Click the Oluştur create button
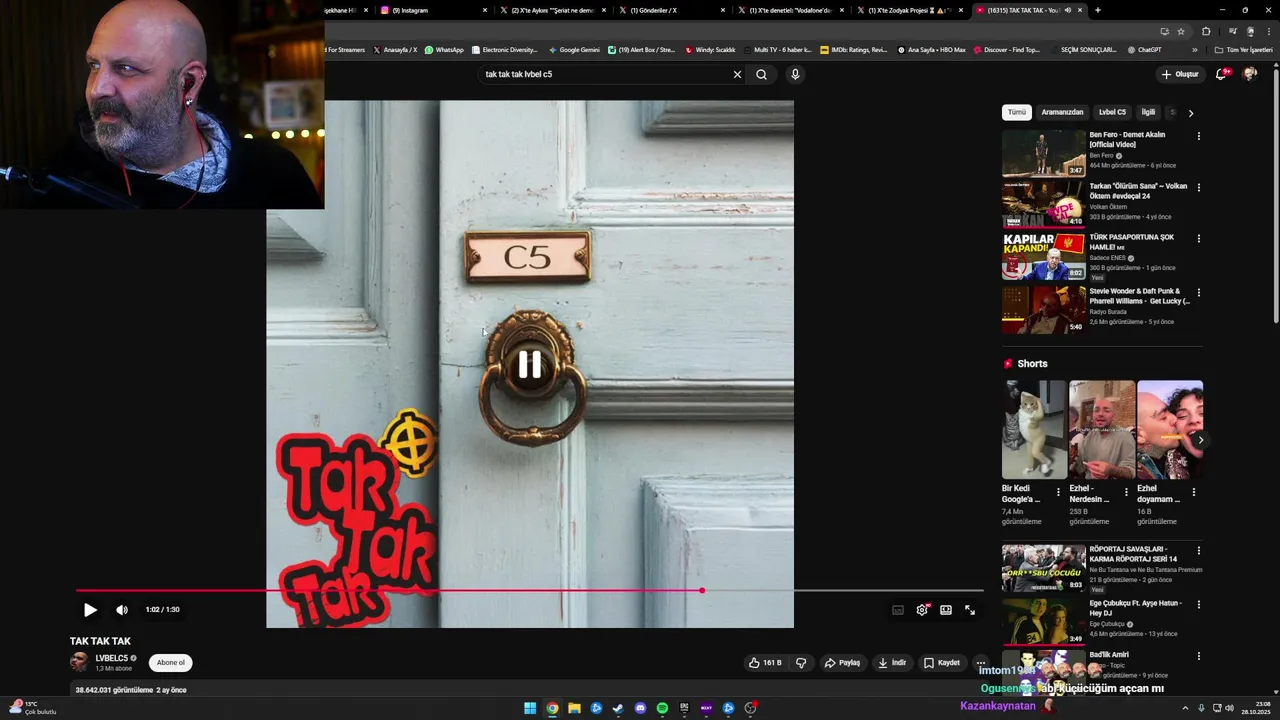This screenshot has height=720, width=1280. point(1180,74)
